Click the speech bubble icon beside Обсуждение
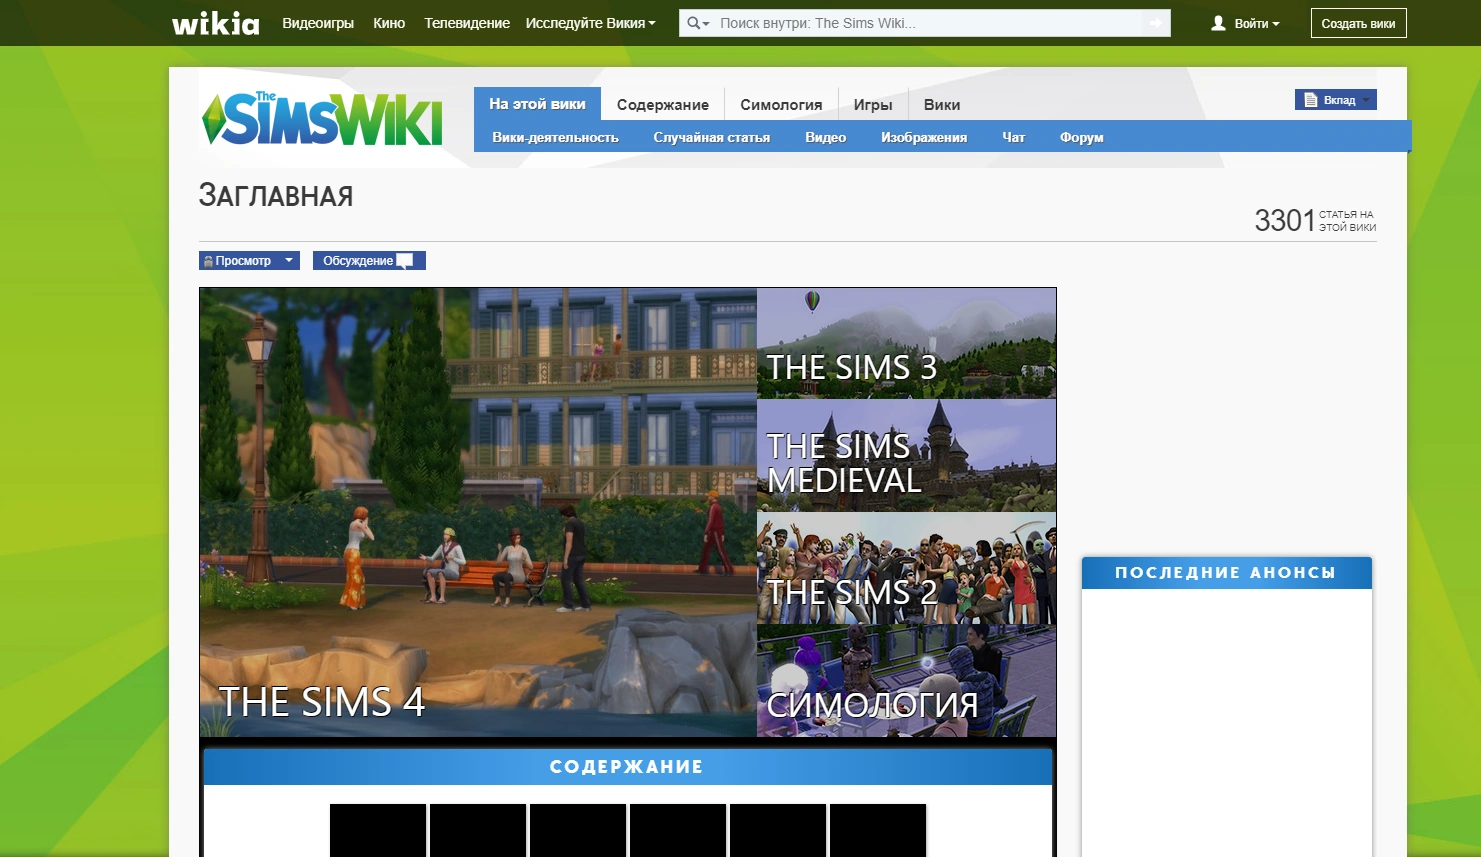This screenshot has width=1481, height=857. [405, 261]
